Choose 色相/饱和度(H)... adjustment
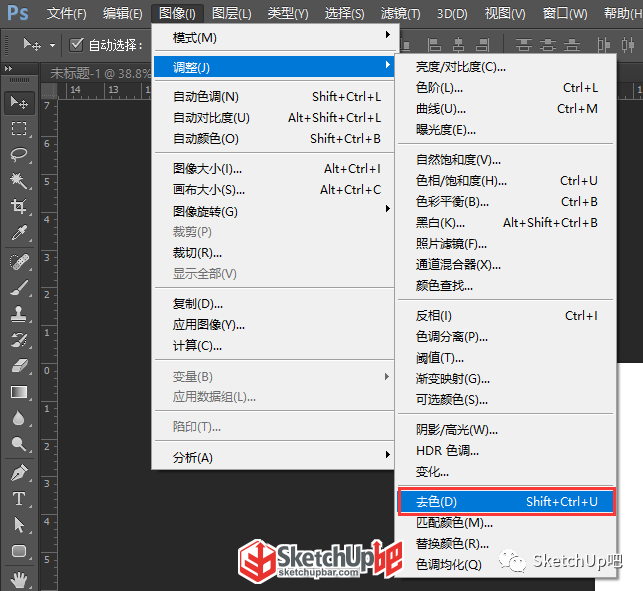This screenshot has height=591, width=643. click(x=505, y=180)
